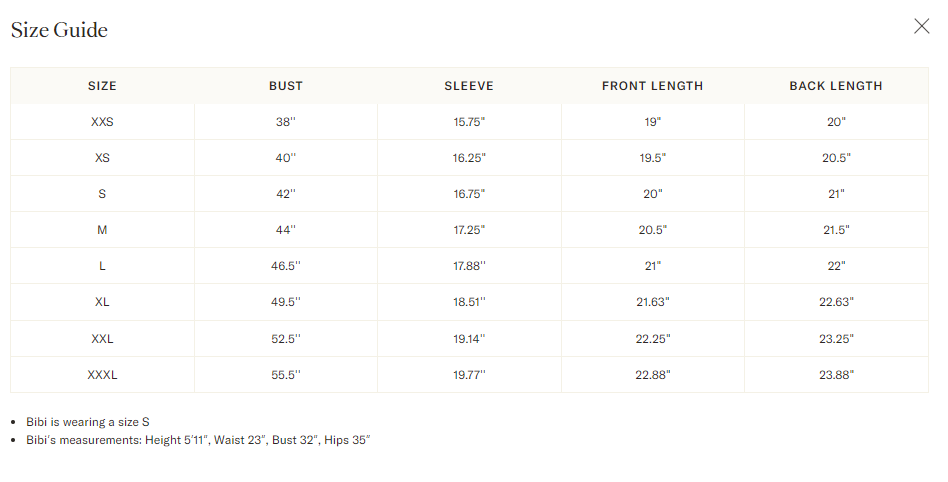
Task: Click the FRONT LENGTH column header
Action: [652, 86]
